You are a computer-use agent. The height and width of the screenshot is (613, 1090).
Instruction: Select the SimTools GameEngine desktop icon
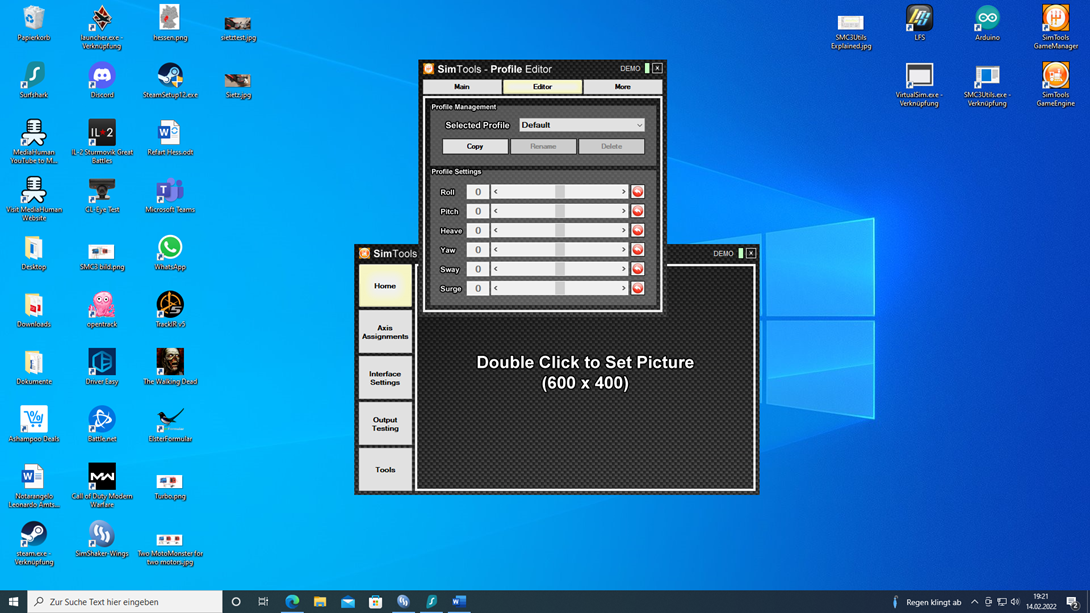[x=1055, y=85]
